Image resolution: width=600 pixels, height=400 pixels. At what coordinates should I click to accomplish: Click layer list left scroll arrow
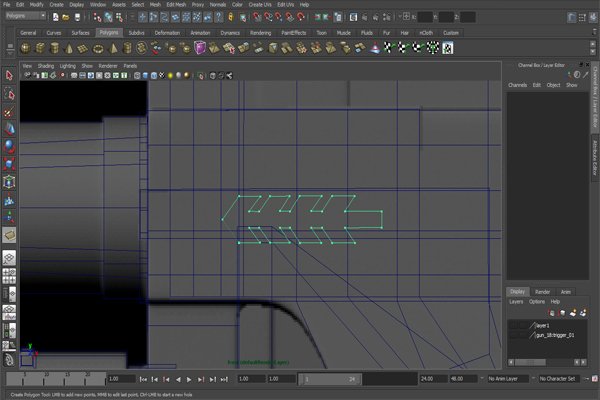511,362
